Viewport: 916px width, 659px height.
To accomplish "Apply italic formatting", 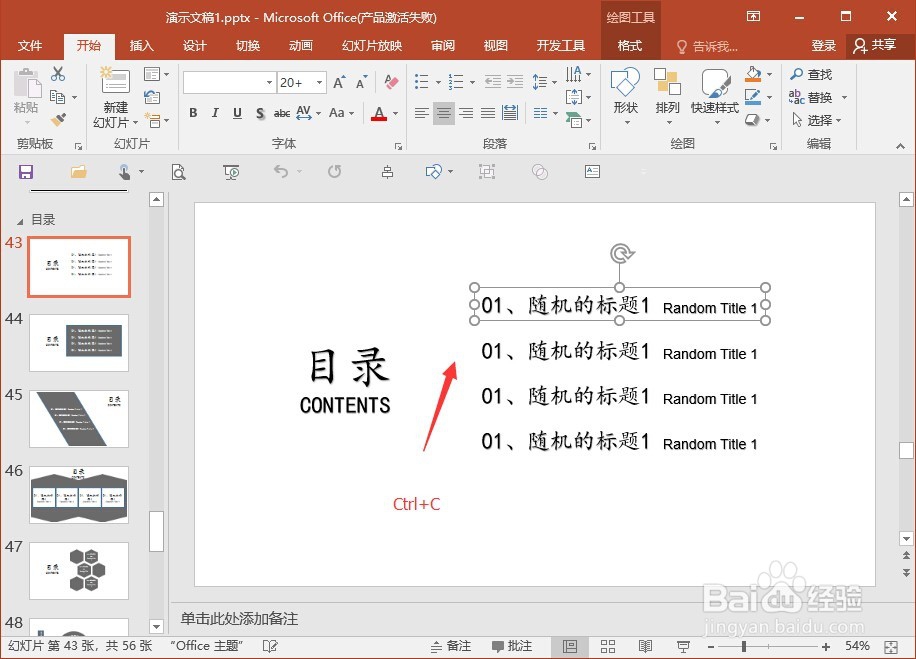I will point(215,113).
